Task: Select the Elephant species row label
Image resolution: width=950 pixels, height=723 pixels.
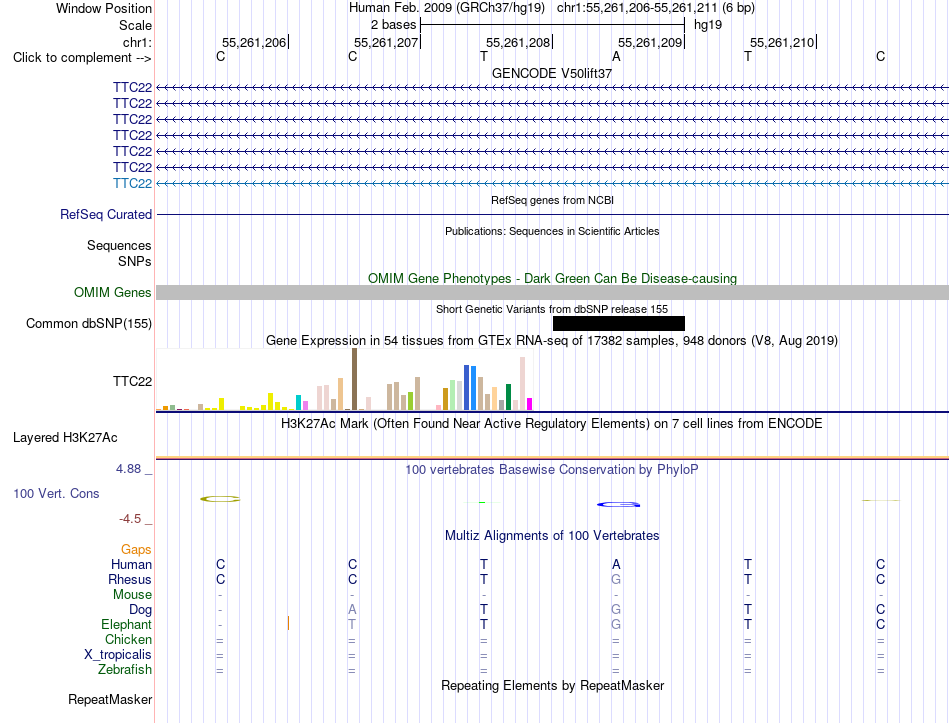Action: click(127, 625)
